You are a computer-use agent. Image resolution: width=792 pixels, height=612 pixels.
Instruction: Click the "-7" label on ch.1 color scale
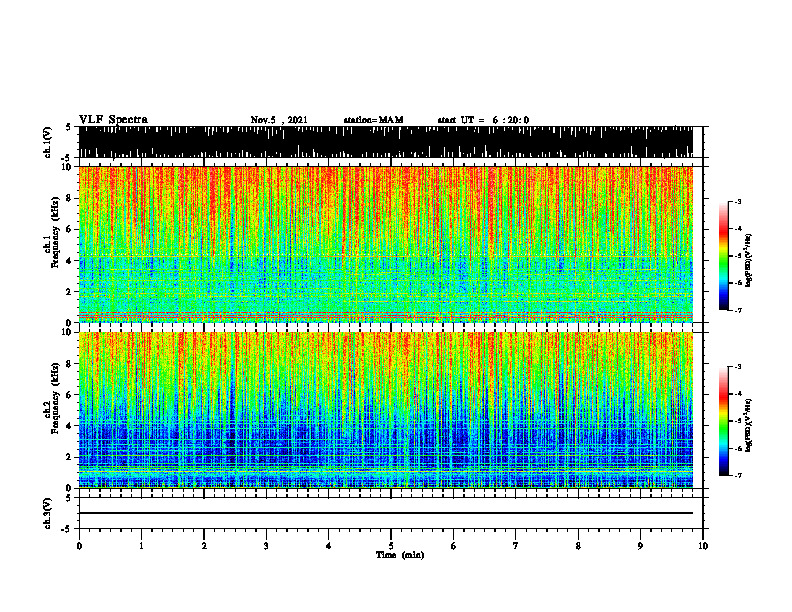(x=738, y=310)
